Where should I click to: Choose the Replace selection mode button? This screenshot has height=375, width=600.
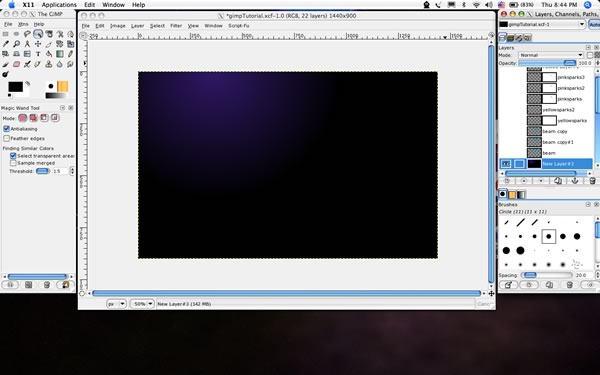pos(23,118)
